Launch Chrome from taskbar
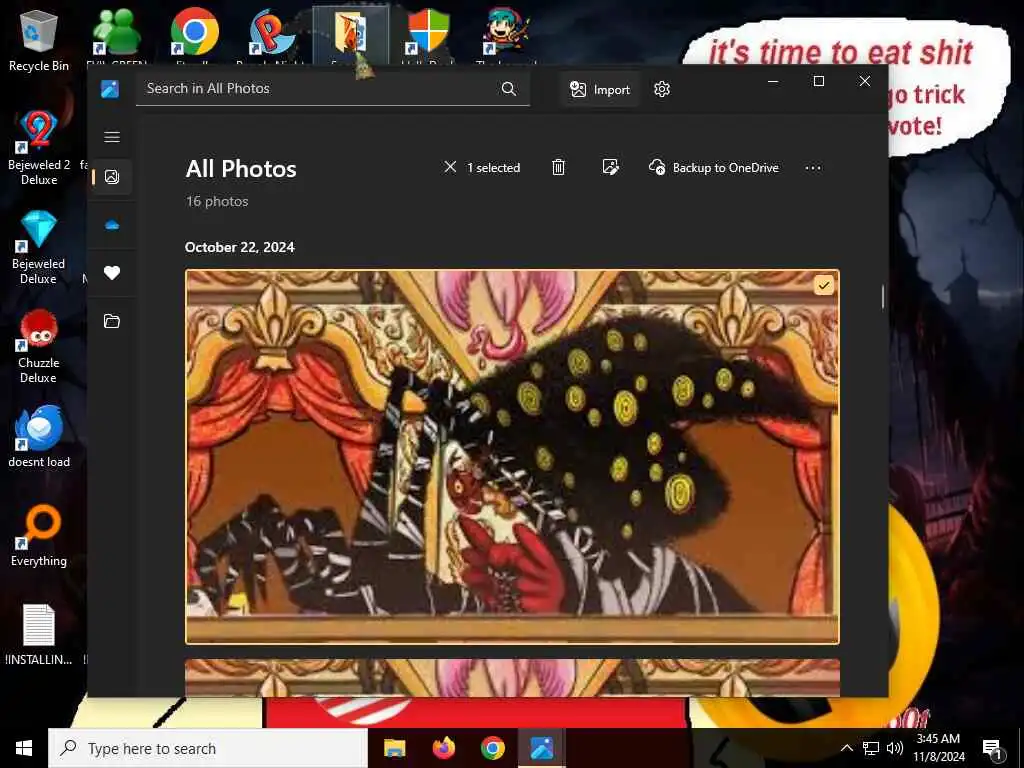 (493, 748)
